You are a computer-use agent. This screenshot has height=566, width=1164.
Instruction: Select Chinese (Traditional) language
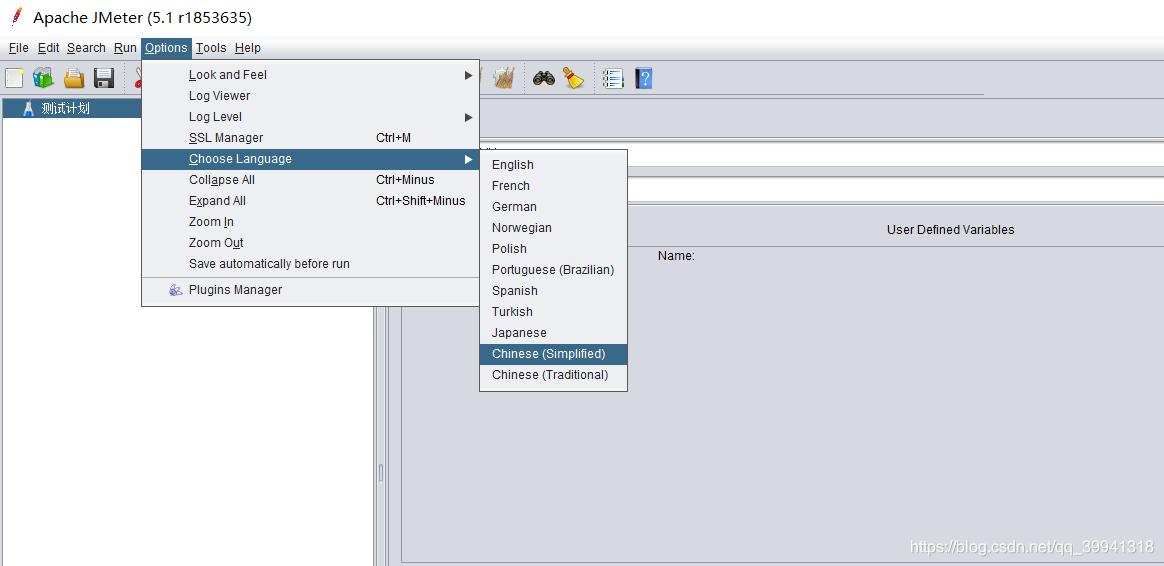(x=554, y=375)
